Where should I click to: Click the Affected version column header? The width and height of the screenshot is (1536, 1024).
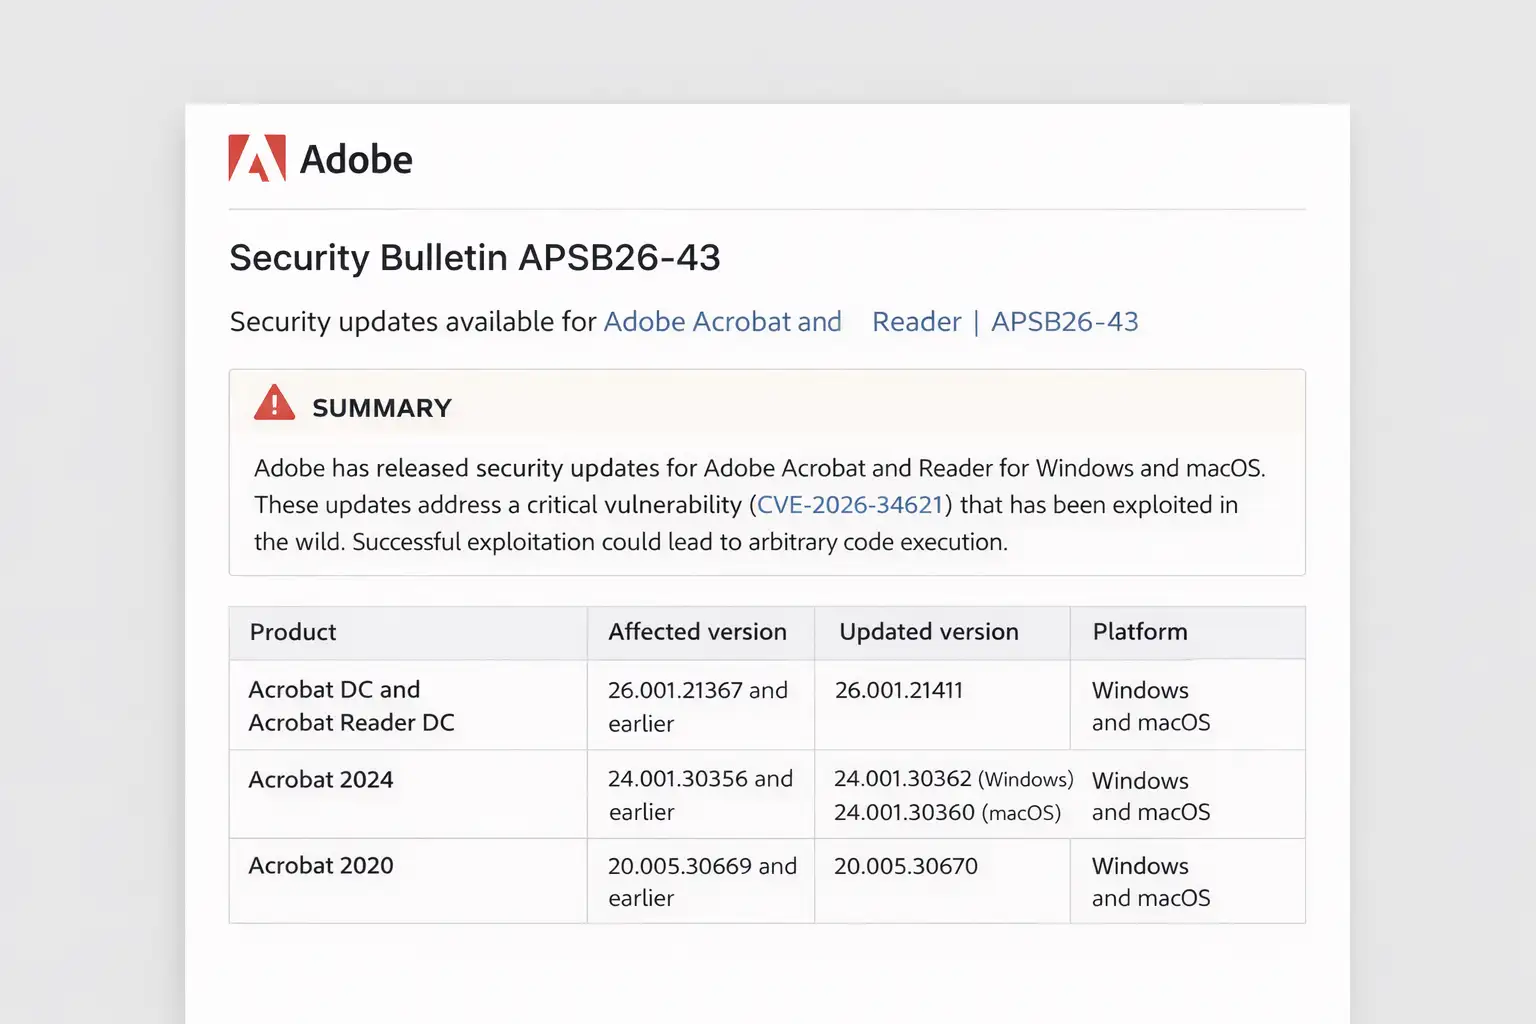click(x=697, y=632)
